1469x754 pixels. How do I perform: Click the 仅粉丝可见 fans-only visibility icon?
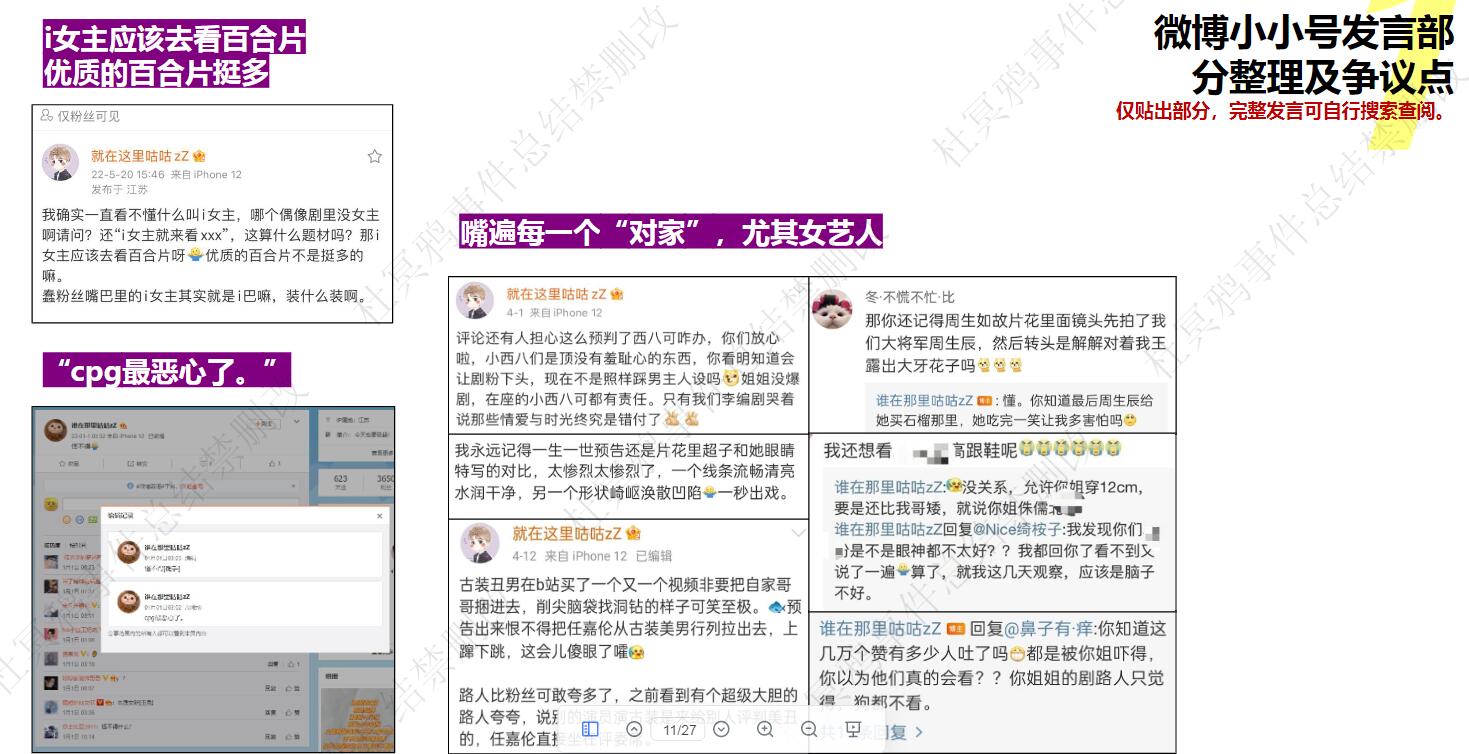pos(47,116)
